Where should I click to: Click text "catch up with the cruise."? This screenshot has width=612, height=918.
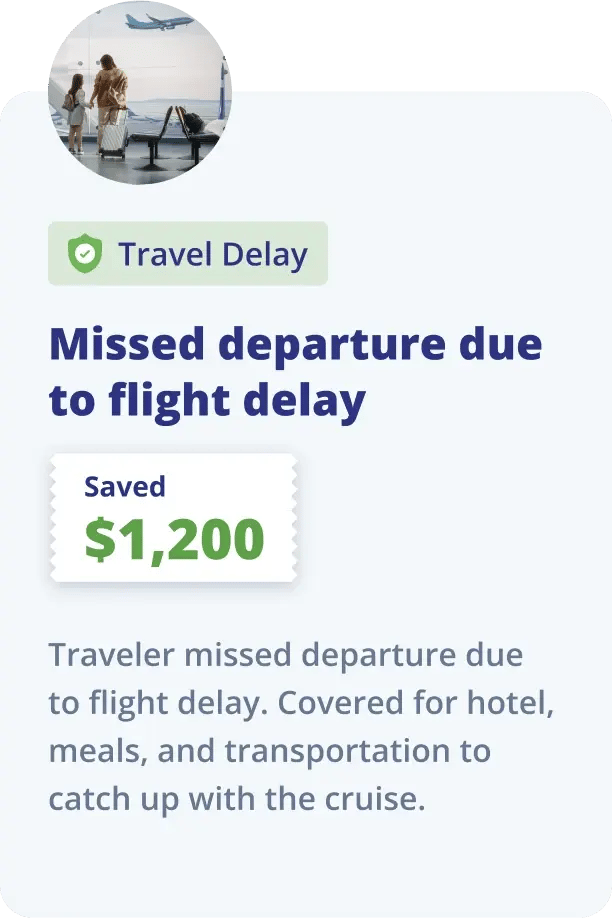click(x=237, y=800)
